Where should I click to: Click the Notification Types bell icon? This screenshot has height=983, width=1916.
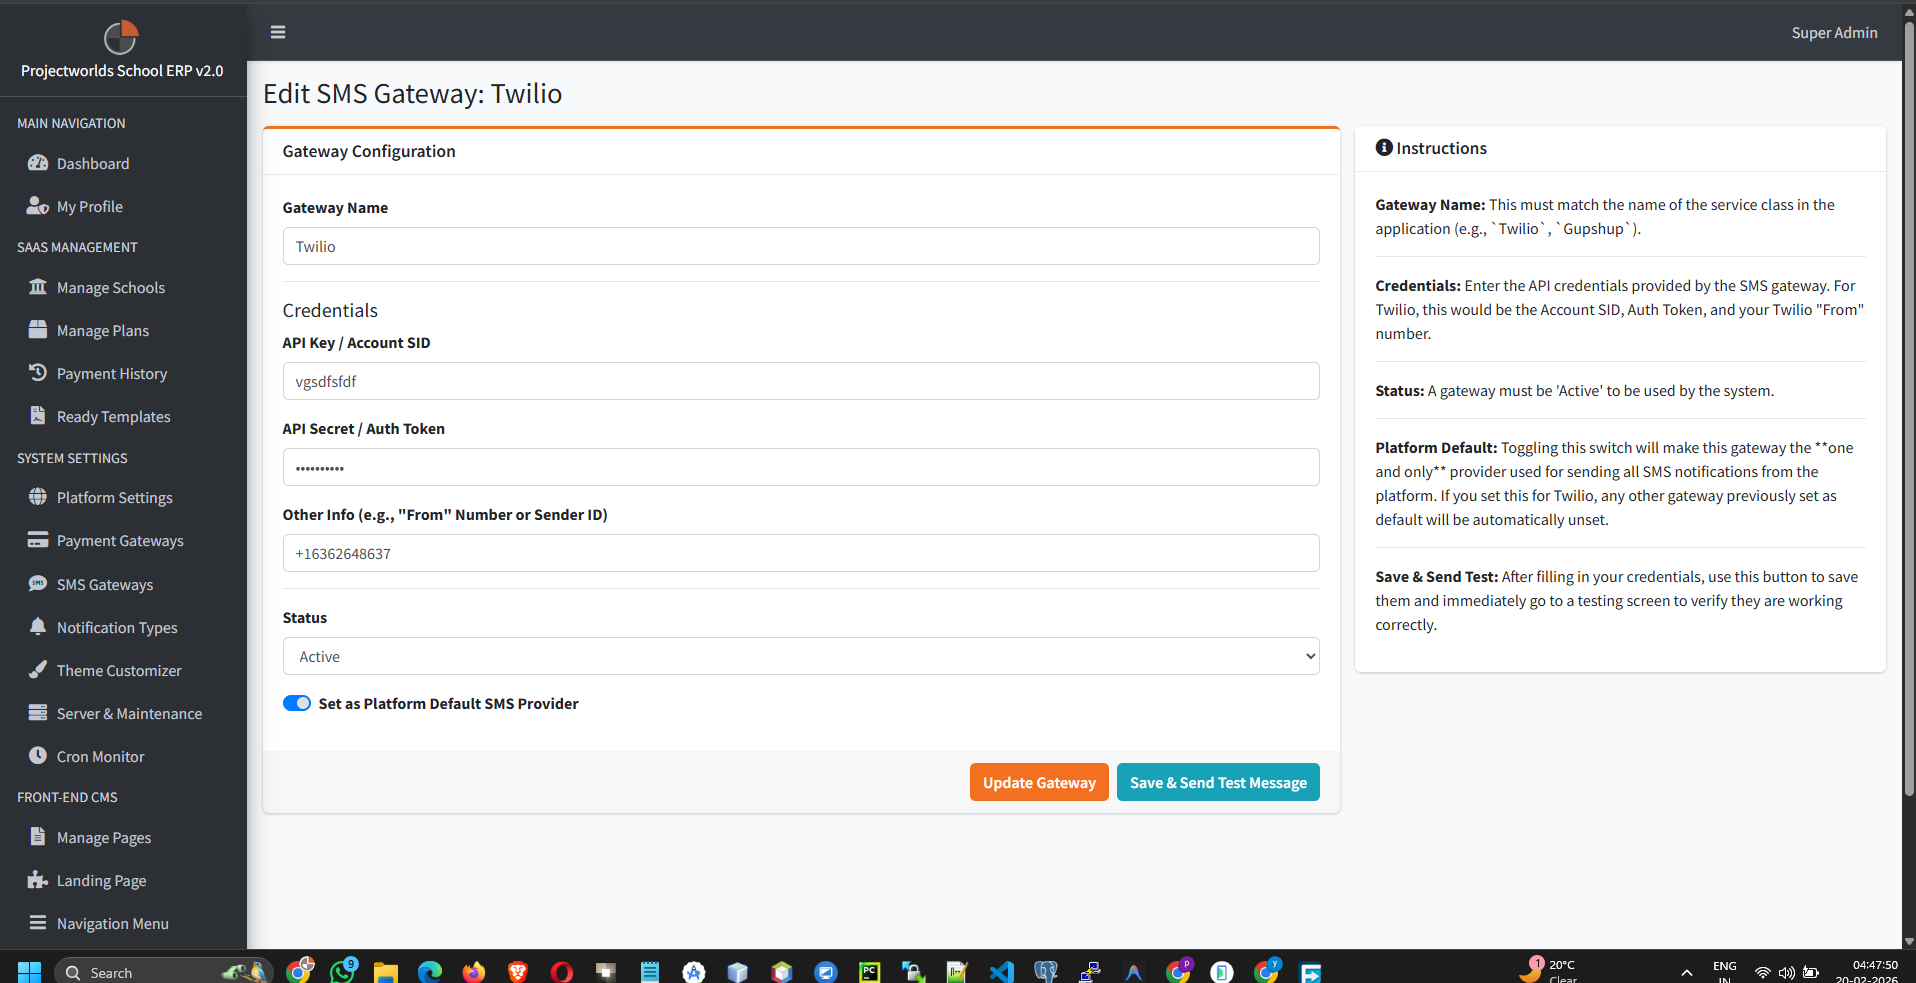[x=37, y=627]
